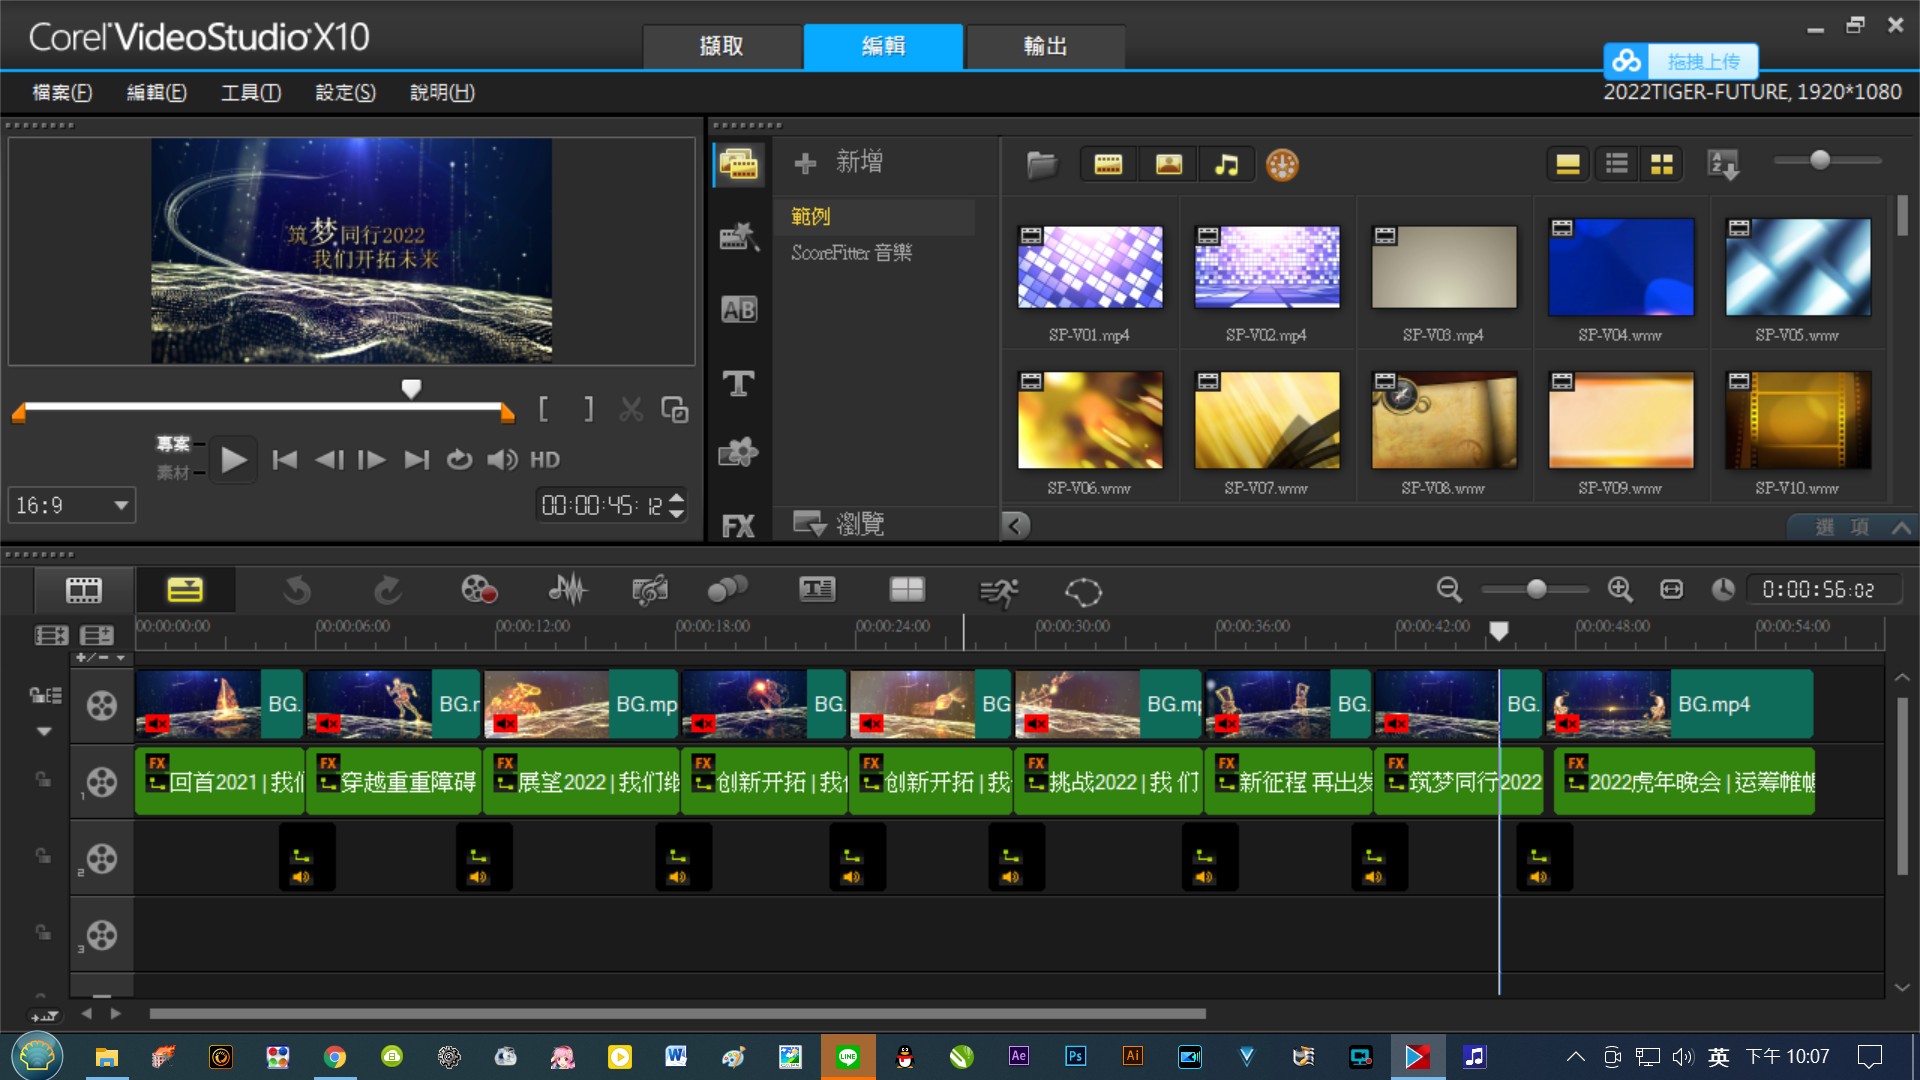Select SP-V01.mp4 thumbnail

coord(1090,267)
